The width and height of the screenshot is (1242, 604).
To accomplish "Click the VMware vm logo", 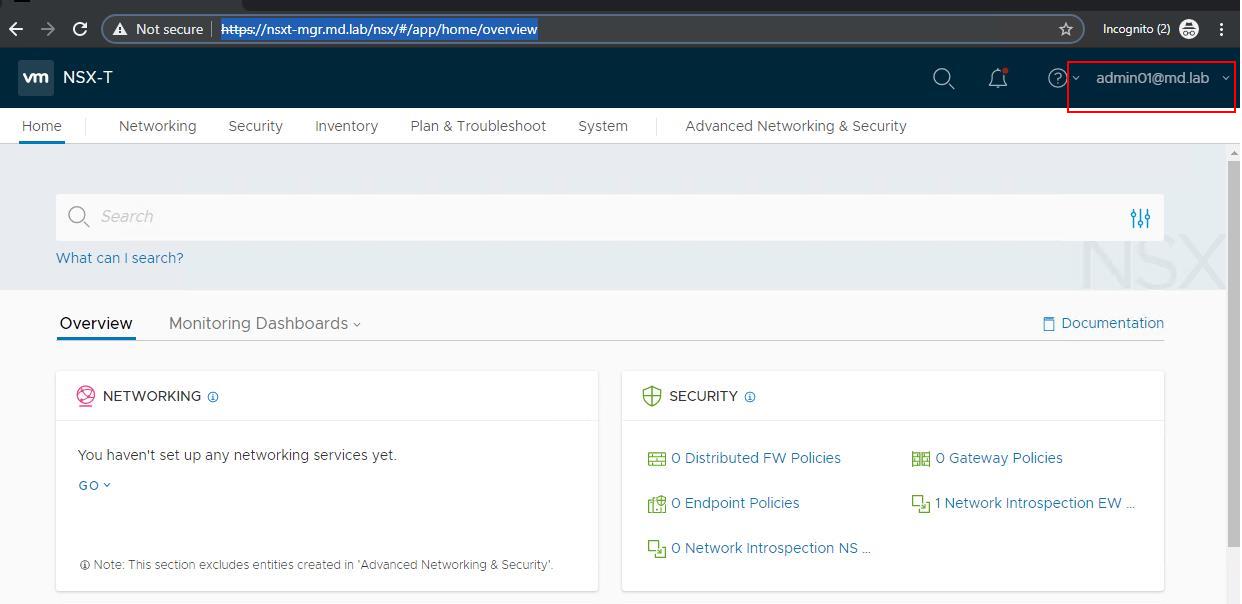I will 36,77.
